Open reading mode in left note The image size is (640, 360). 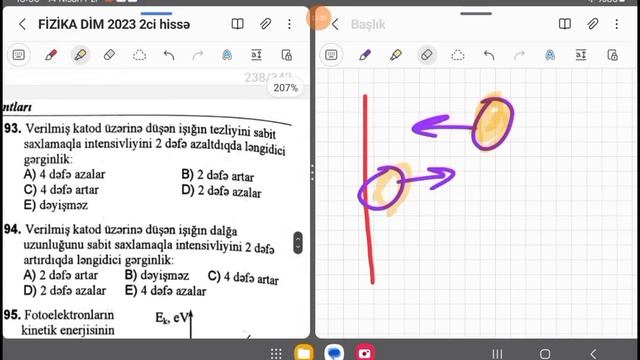point(238,24)
